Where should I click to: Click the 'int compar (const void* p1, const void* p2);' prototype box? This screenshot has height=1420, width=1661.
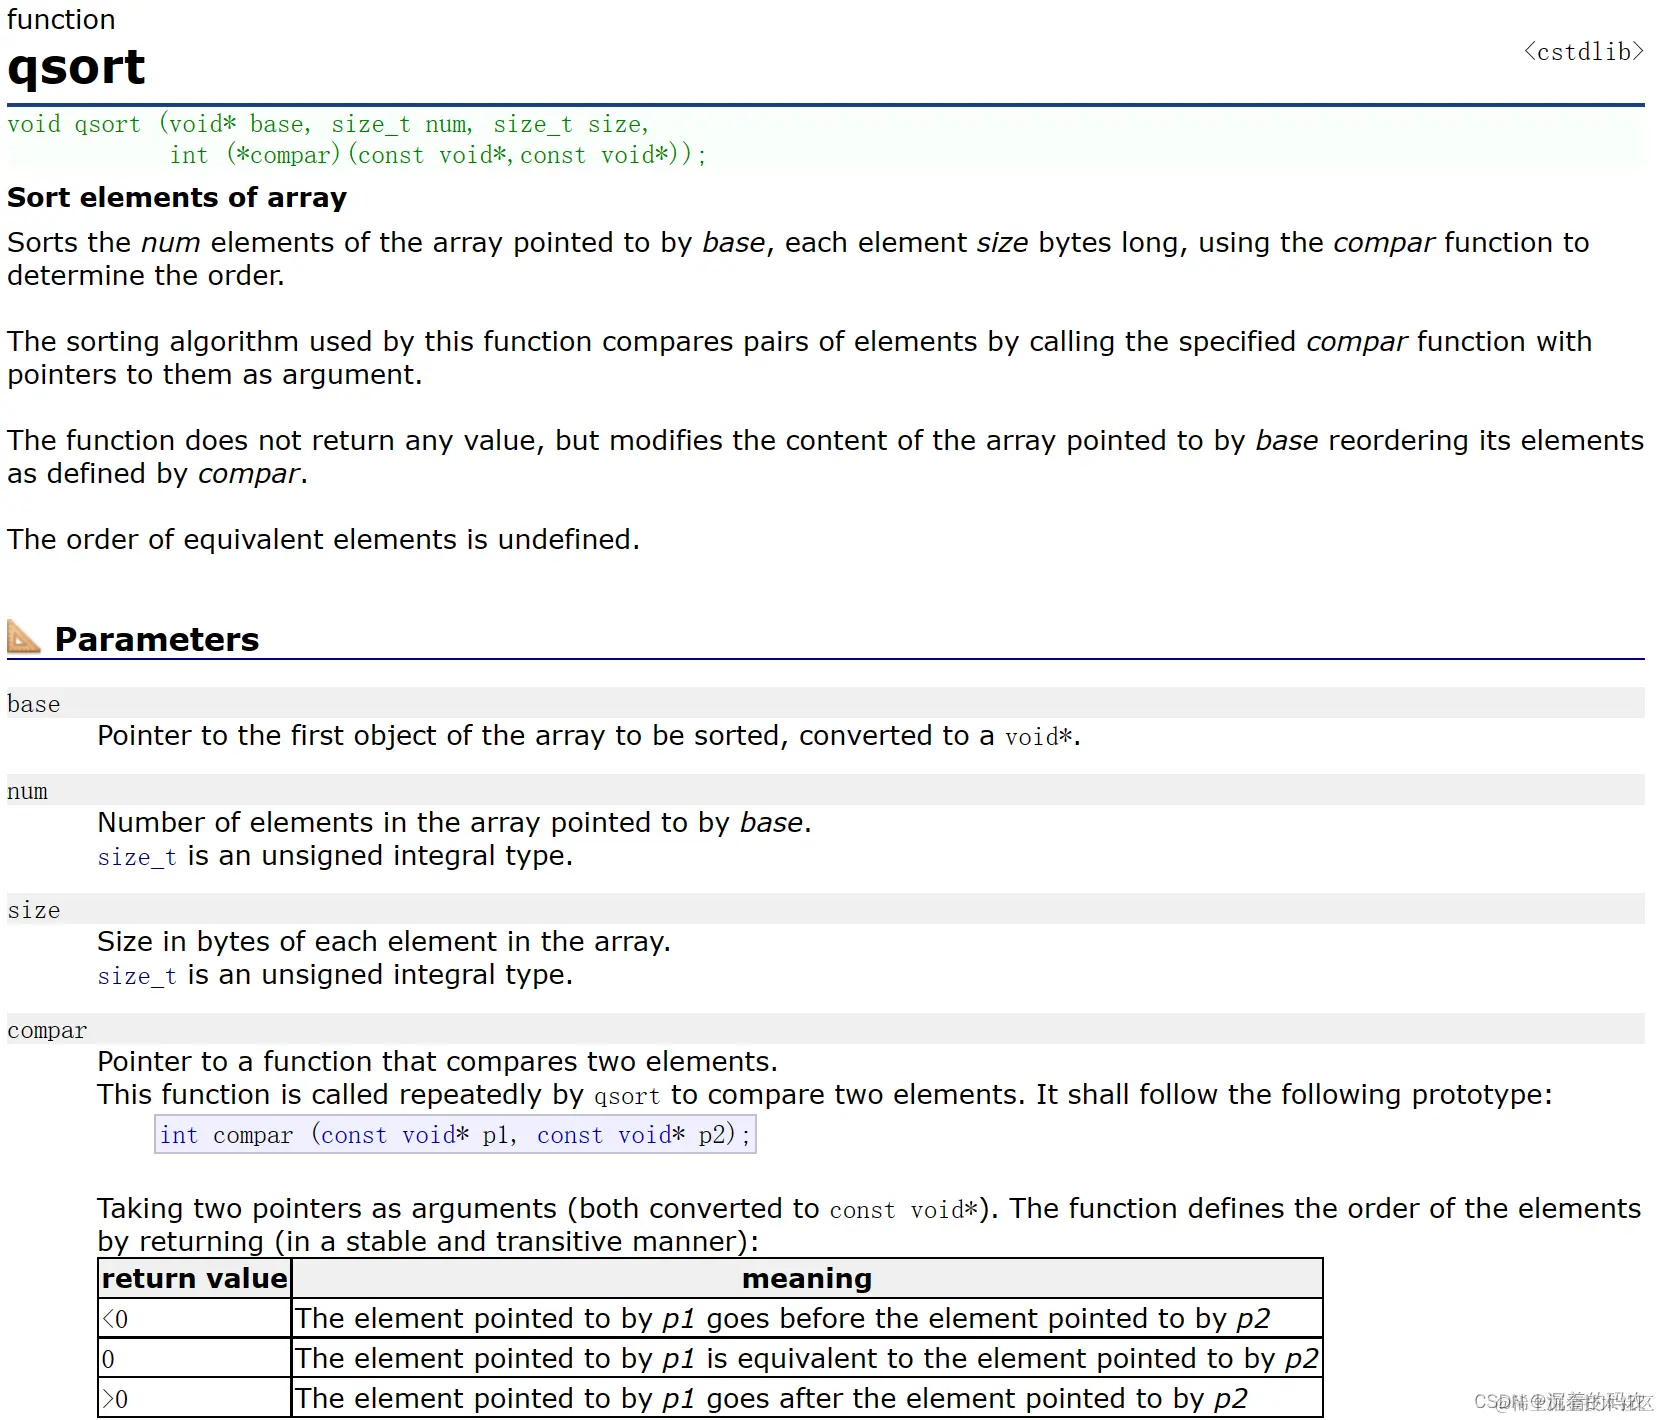455,1135
